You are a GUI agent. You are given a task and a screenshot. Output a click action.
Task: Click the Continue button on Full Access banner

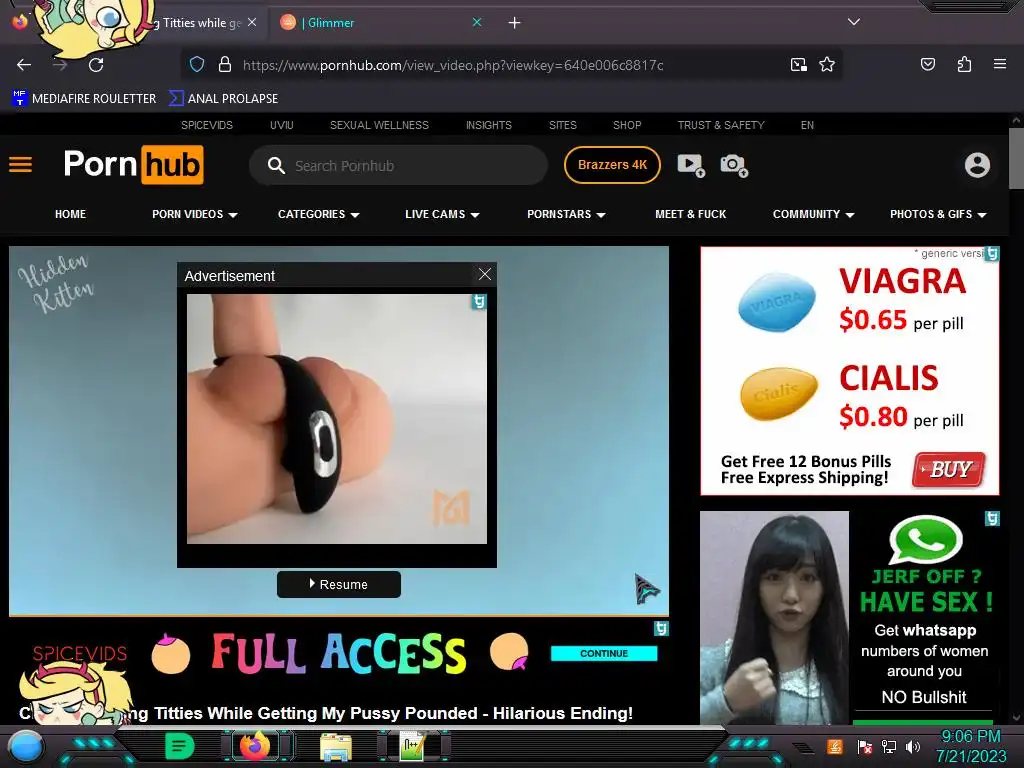coord(604,653)
